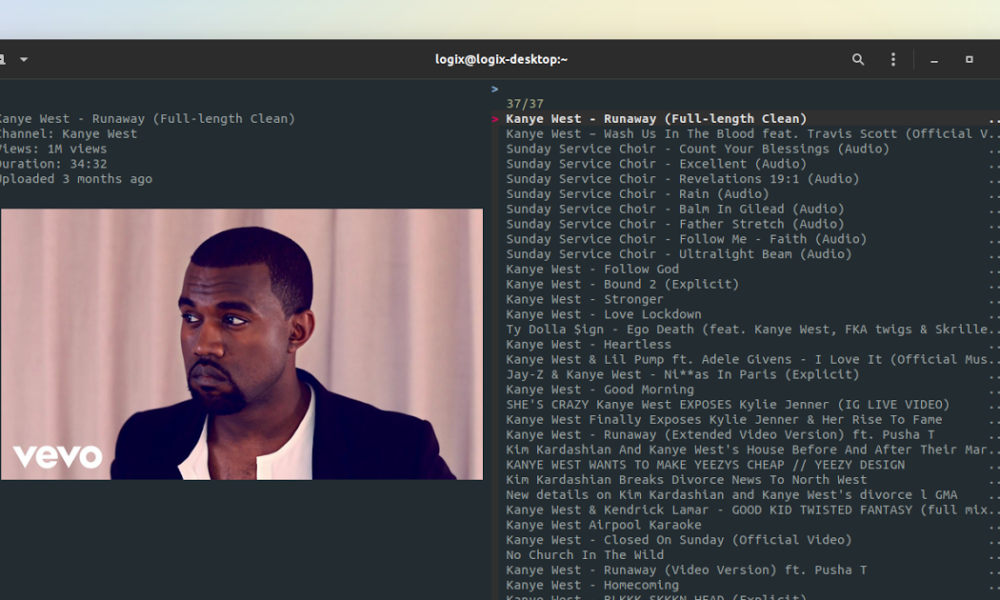Select Runaway (Extended Video Version) ft. Pusha T
The width and height of the screenshot is (1000, 600).
click(720, 435)
